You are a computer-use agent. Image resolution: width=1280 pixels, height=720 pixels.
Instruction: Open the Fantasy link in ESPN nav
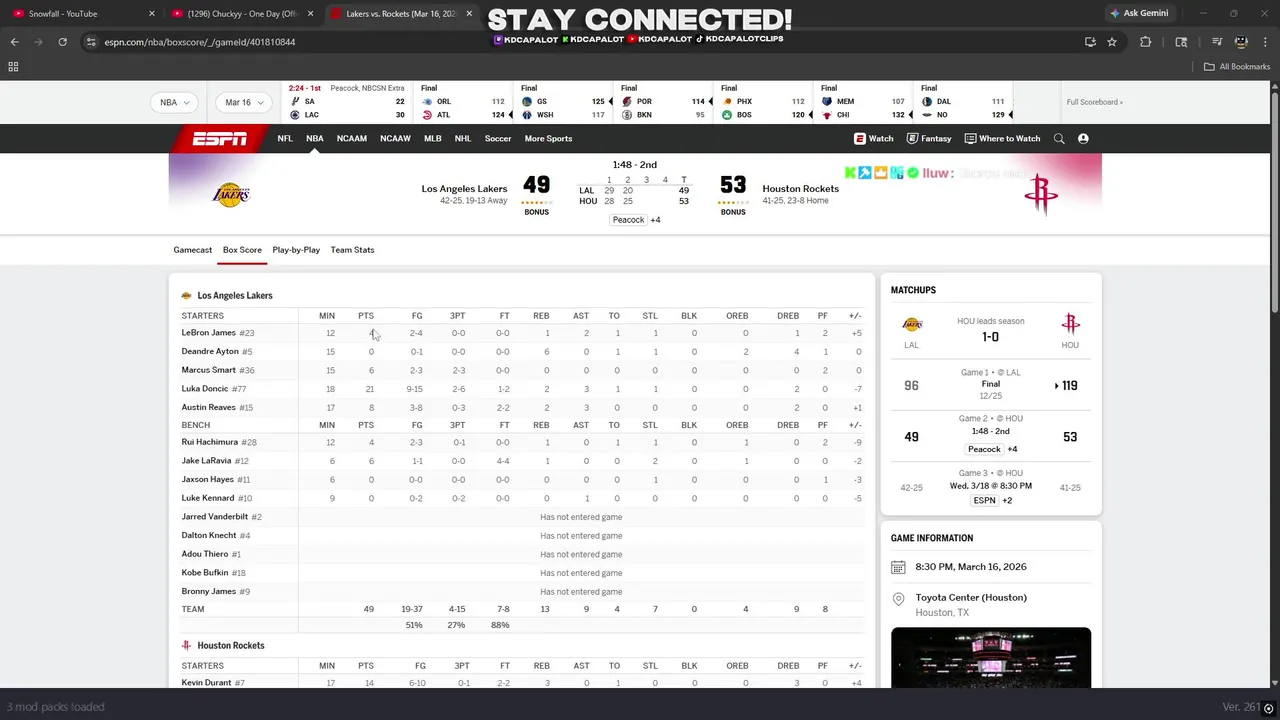[929, 139]
